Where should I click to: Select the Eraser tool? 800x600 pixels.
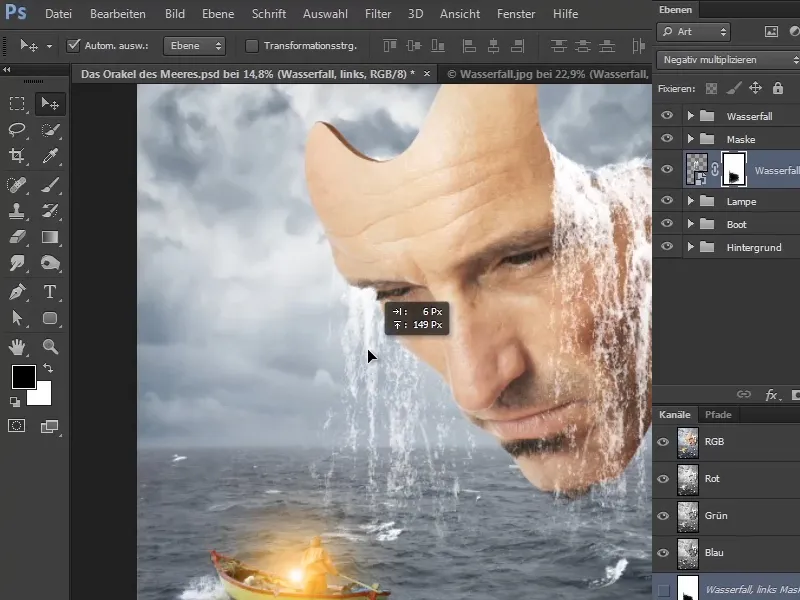17,237
